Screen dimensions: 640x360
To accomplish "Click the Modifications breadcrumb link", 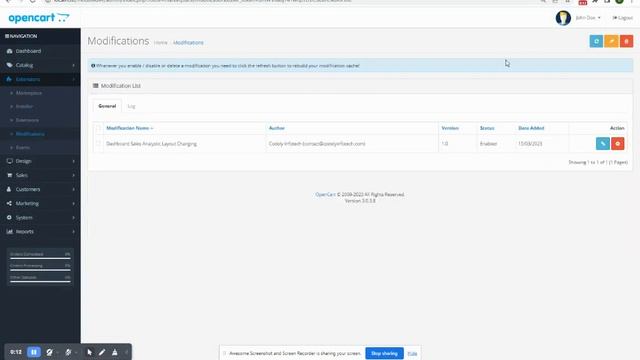I will (x=188, y=42).
